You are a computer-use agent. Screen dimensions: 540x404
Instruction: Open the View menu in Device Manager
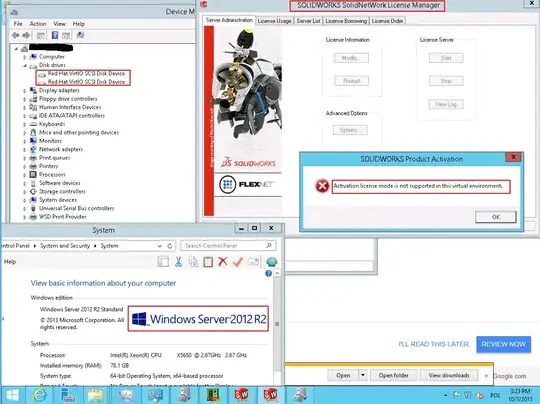(x=59, y=24)
